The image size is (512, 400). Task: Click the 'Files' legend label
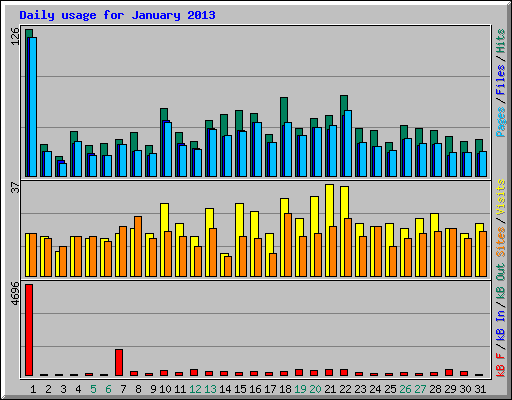click(x=500, y=80)
